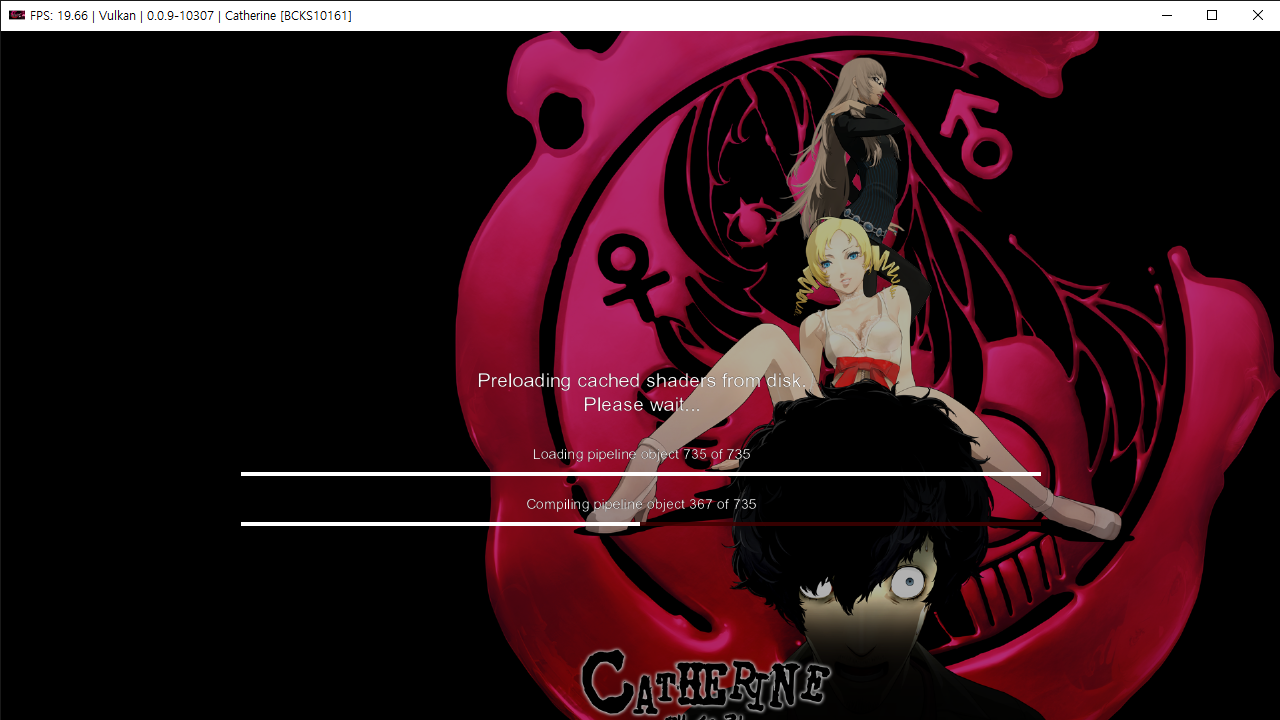1280x720 pixels.
Task: Click the "Compiling pipeline object 367 of 735" label
Action: point(641,504)
